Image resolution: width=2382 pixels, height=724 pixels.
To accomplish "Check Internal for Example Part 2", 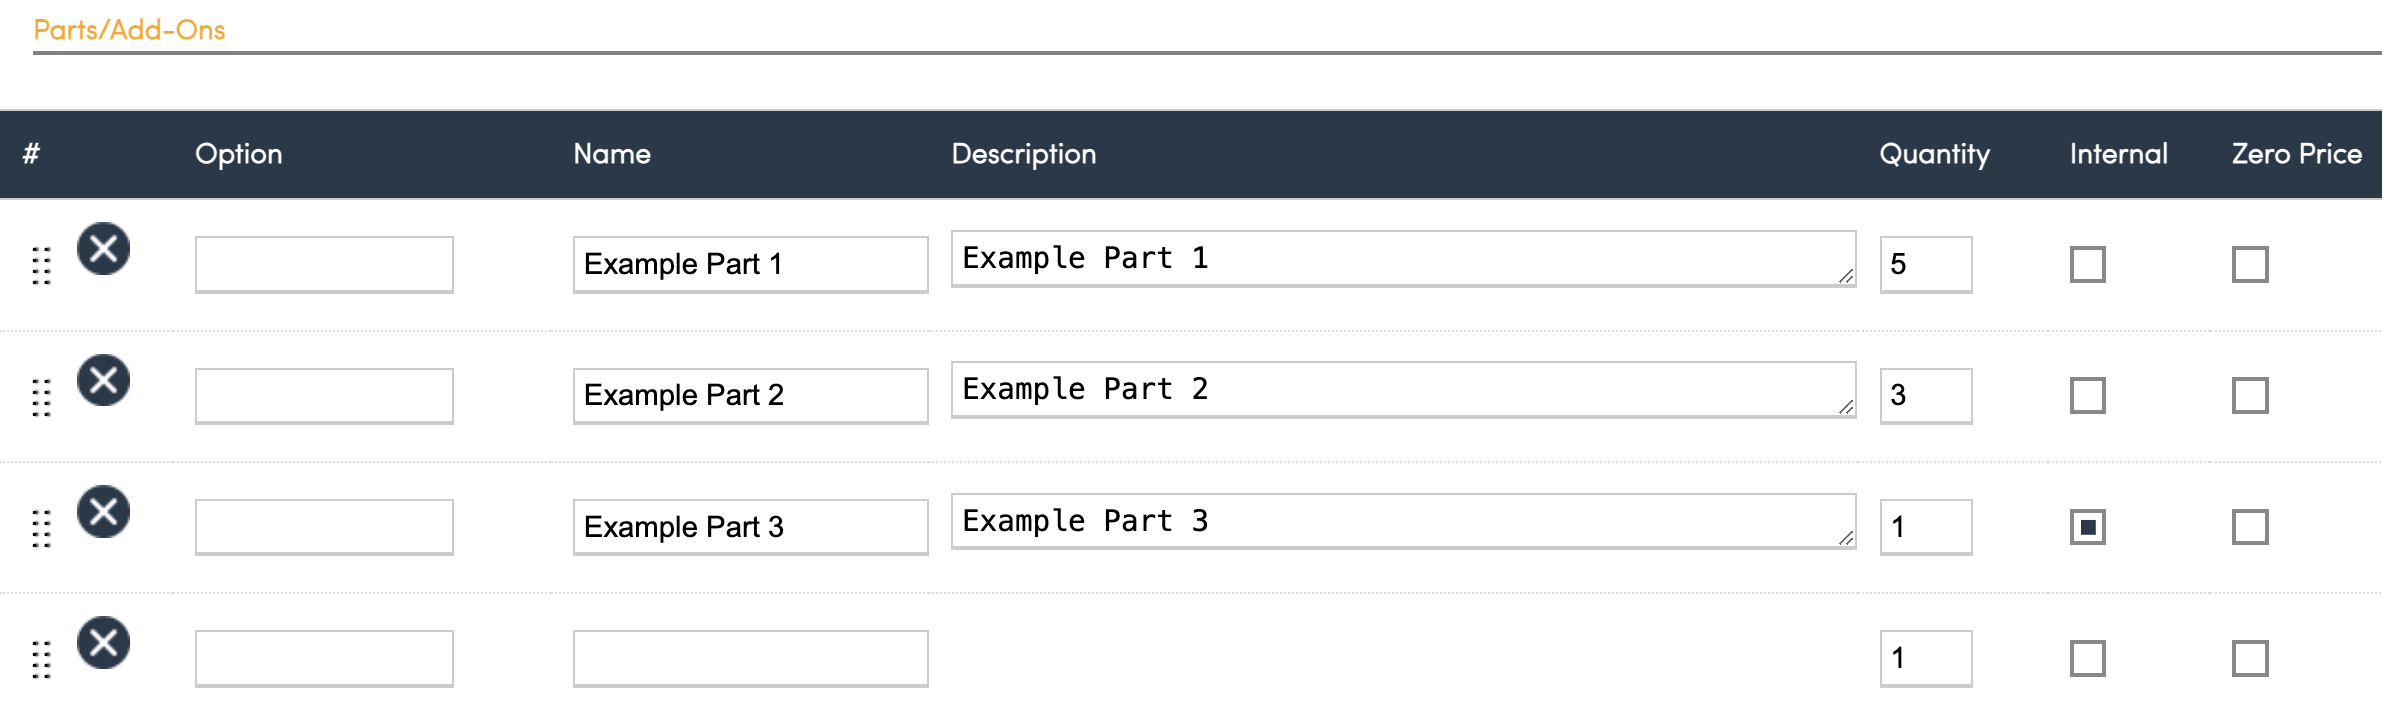I will coord(2087,396).
